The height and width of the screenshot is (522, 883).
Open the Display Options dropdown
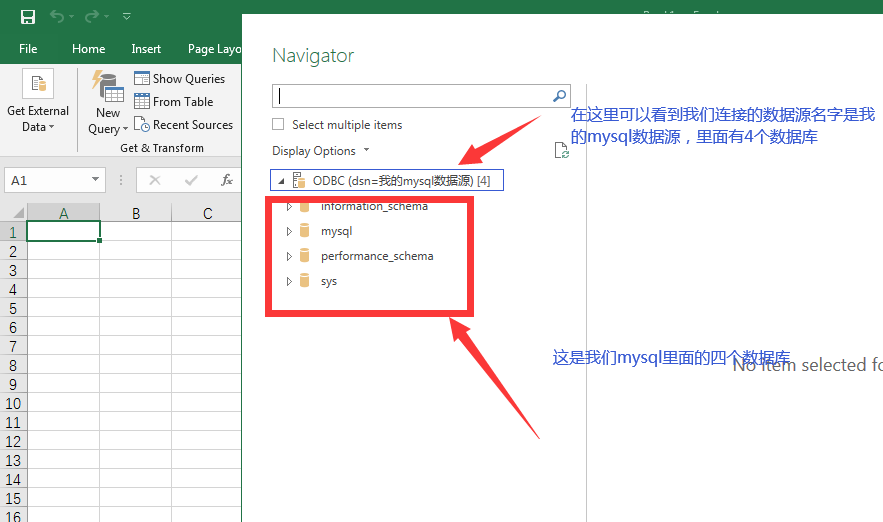point(320,150)
